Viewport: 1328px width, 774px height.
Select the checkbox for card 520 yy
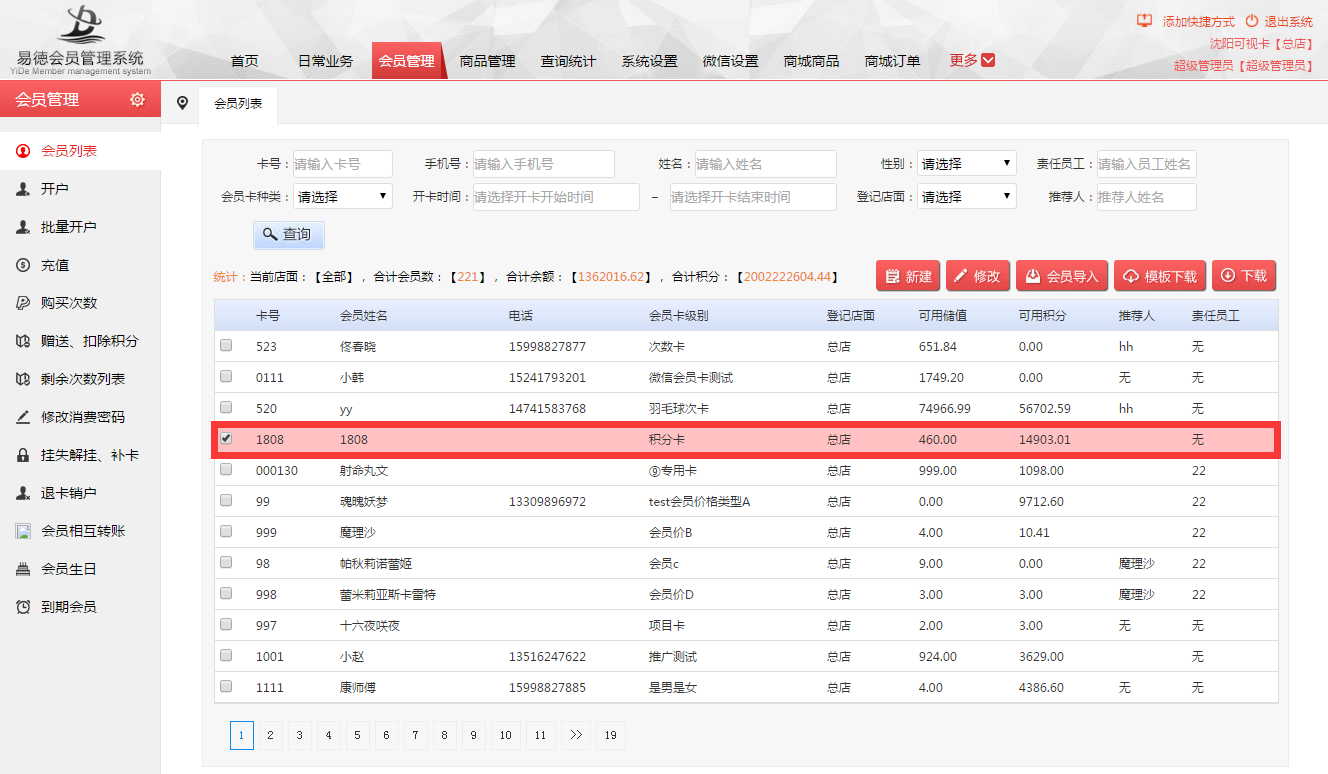pyautogui.click(x=226, y=407)
